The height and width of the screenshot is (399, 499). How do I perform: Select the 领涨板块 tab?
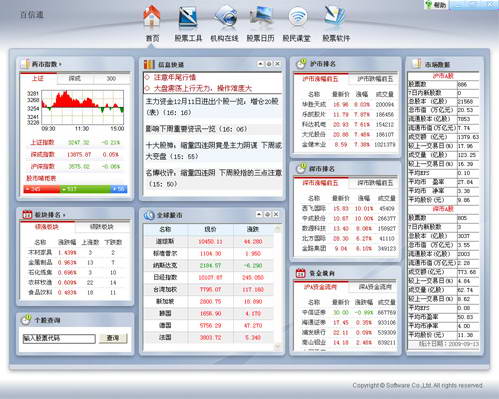(47, 227)
